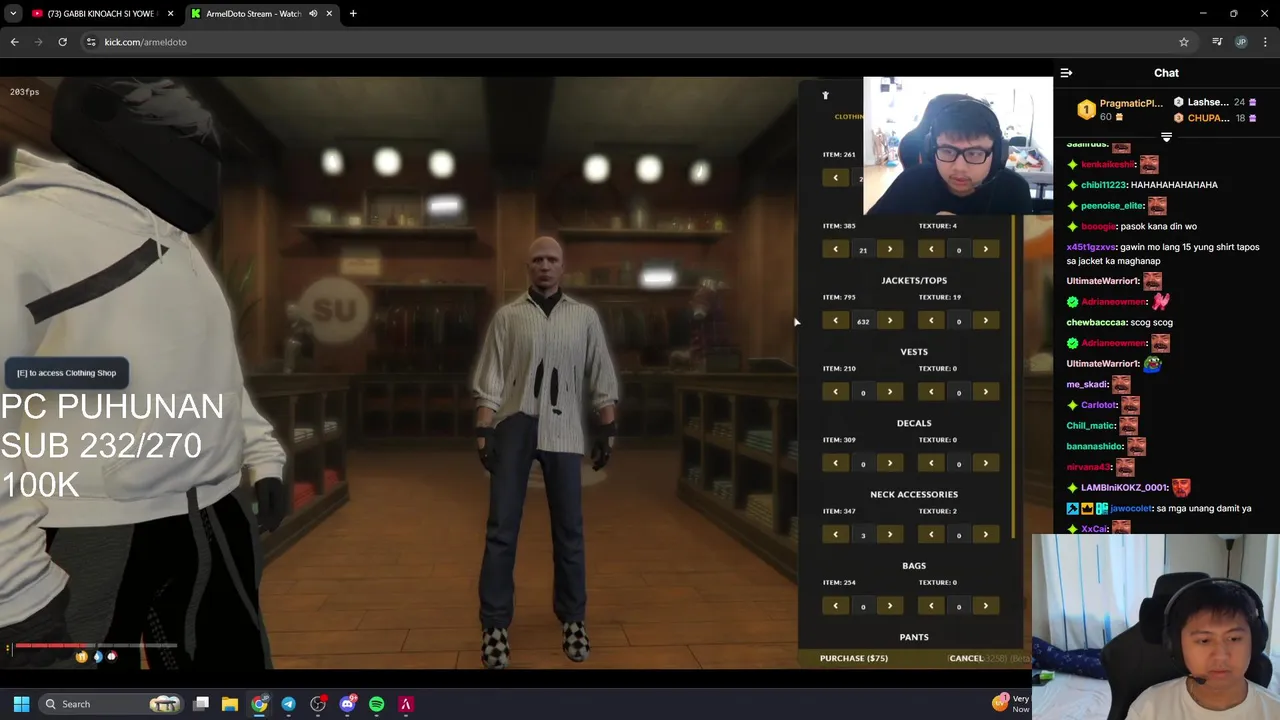Image resolution: width=1280 pixels, height=720 pixels.
Task: Open Chrome three-dot menu
Action: point(1266,42)
